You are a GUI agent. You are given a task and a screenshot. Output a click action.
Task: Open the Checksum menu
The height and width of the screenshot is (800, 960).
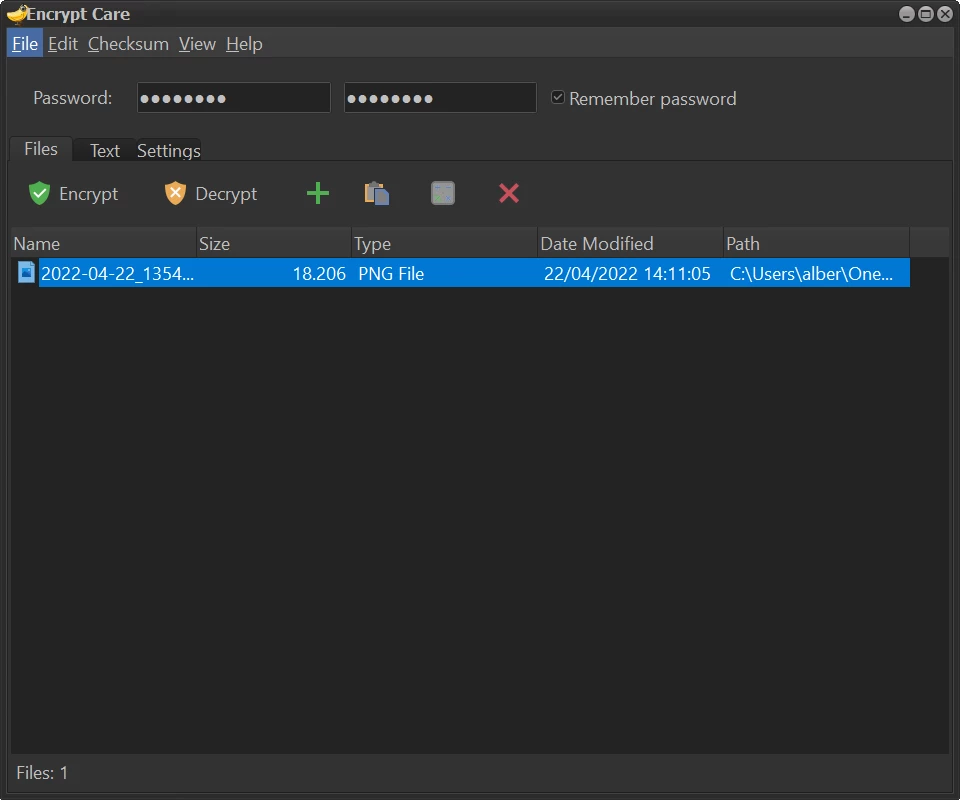point(128,44)
